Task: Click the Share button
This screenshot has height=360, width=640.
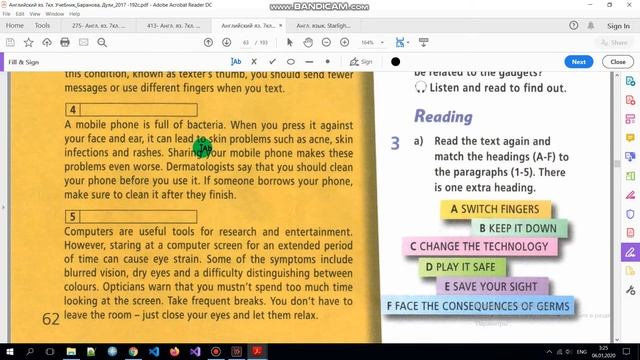Action: click(614, 42)
